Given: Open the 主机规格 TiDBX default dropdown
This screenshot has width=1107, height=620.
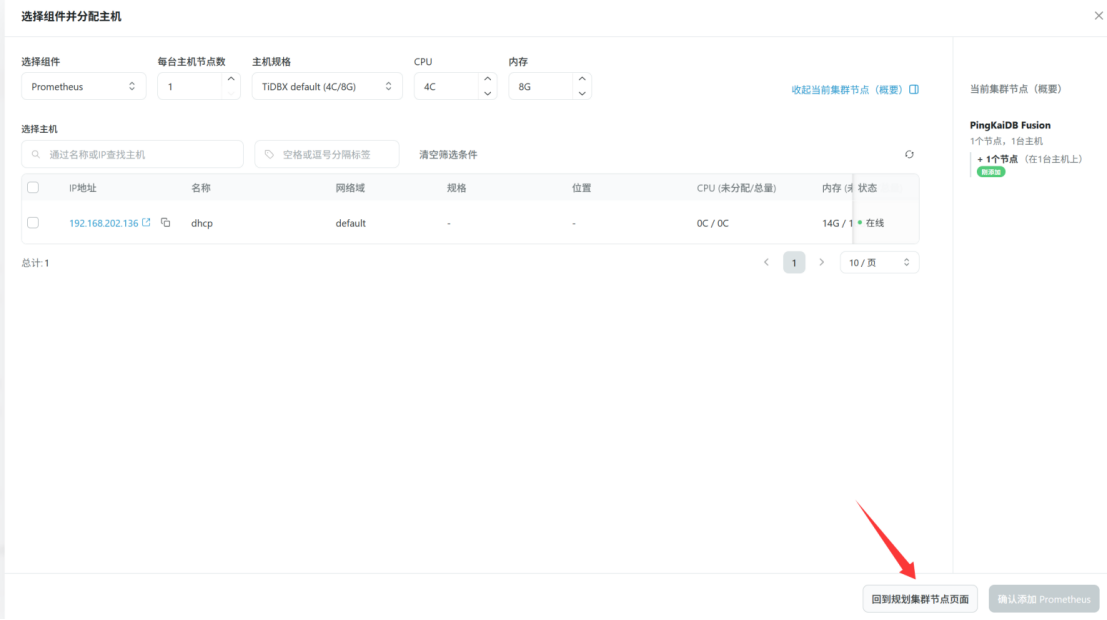Looking at the screenshot, I should pos(326,87).
